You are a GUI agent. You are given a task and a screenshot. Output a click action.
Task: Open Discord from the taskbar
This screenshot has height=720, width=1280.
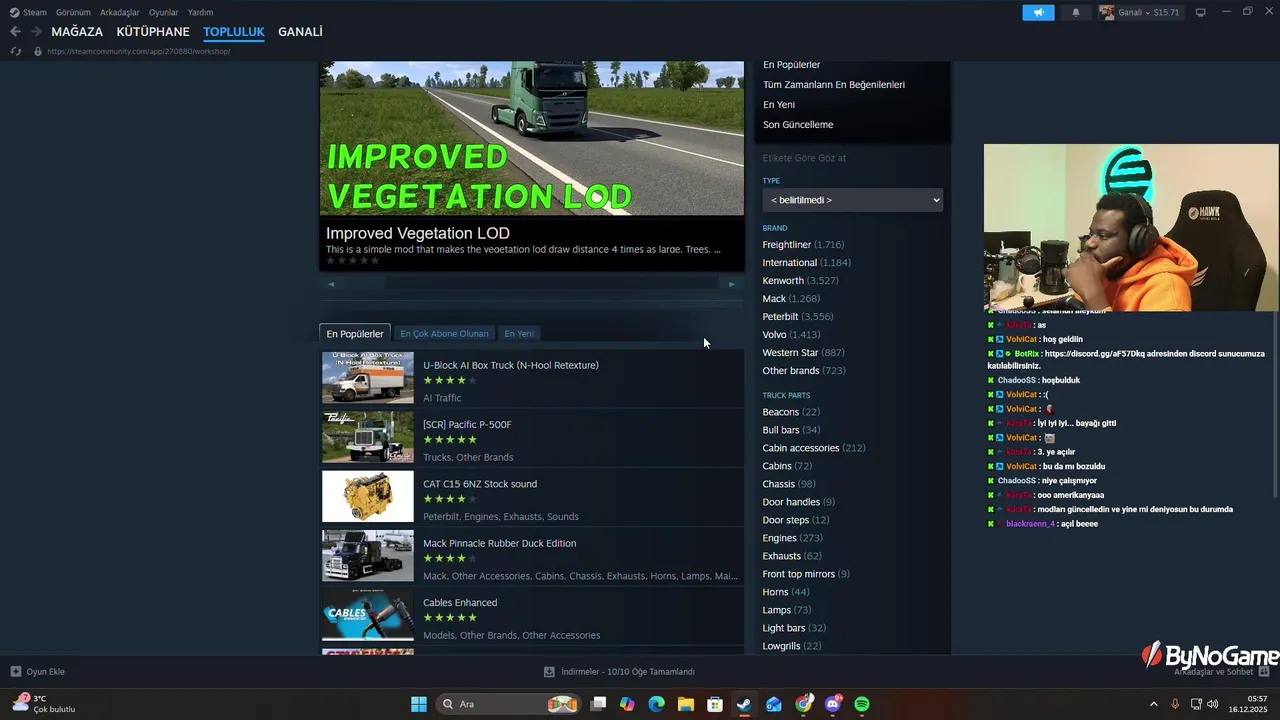pyautogui.click(x=833, y=704)
